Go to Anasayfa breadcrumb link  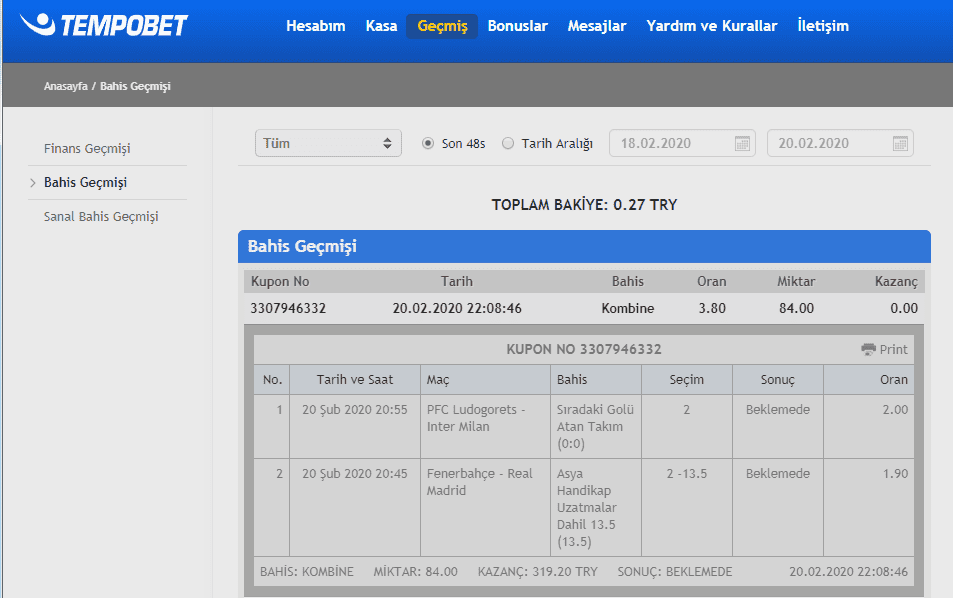coord(66,86)
